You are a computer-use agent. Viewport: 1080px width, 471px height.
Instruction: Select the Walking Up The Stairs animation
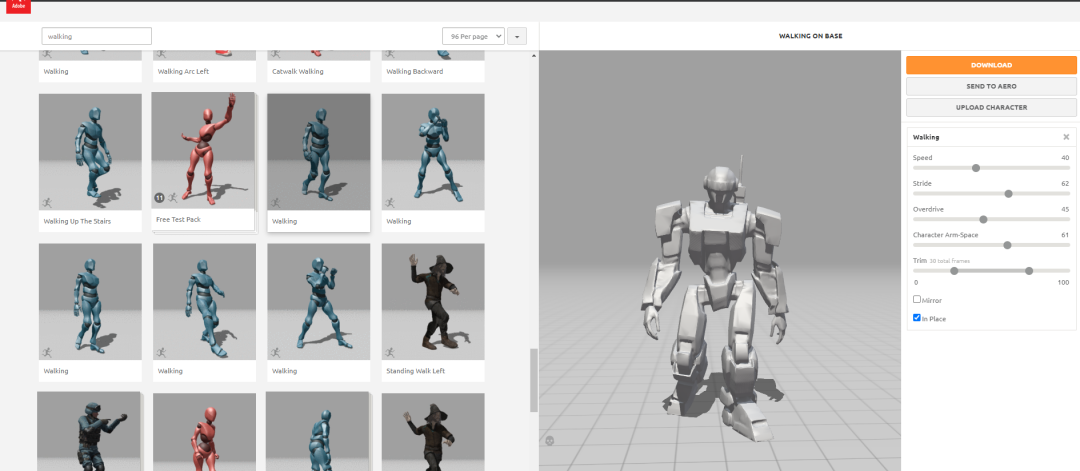[90, 152]
